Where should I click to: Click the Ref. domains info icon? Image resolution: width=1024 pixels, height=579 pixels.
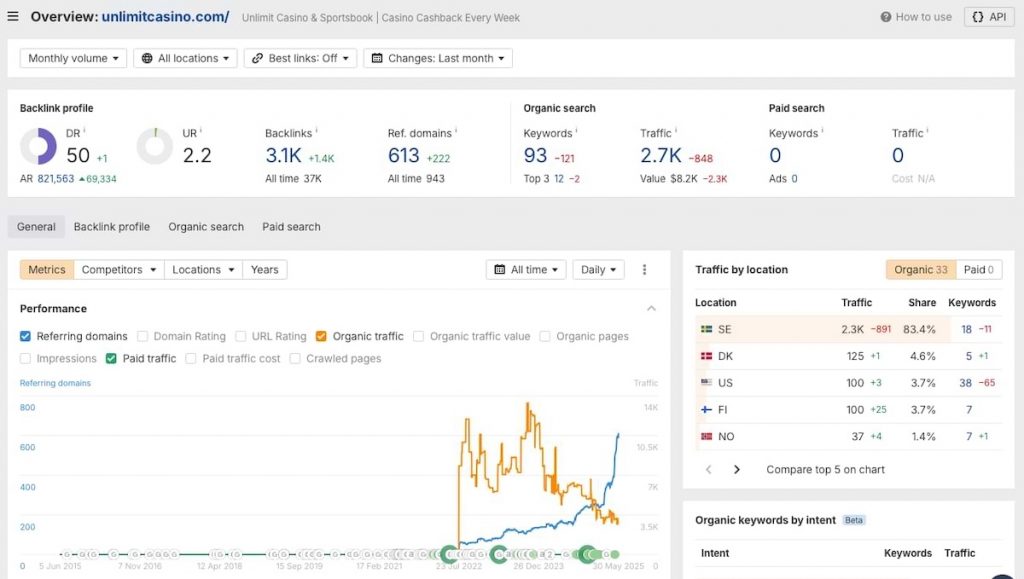456,131
